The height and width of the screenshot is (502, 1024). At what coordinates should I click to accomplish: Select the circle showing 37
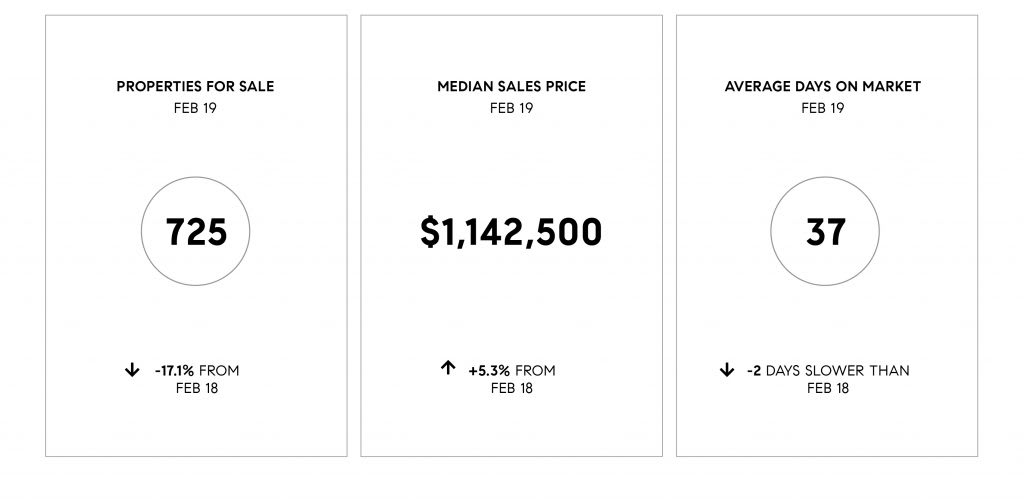click(x=825, y=233)
